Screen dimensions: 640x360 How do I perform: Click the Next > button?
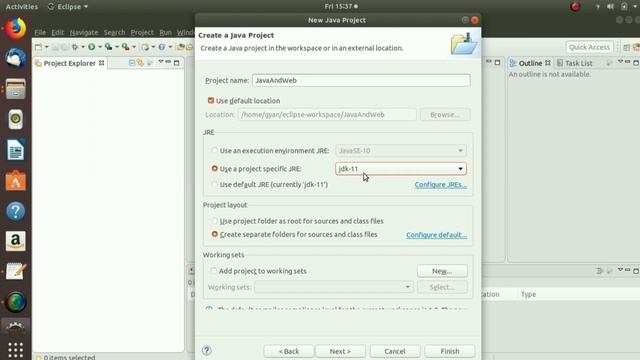pyautogui.click(x=340, y=351)
